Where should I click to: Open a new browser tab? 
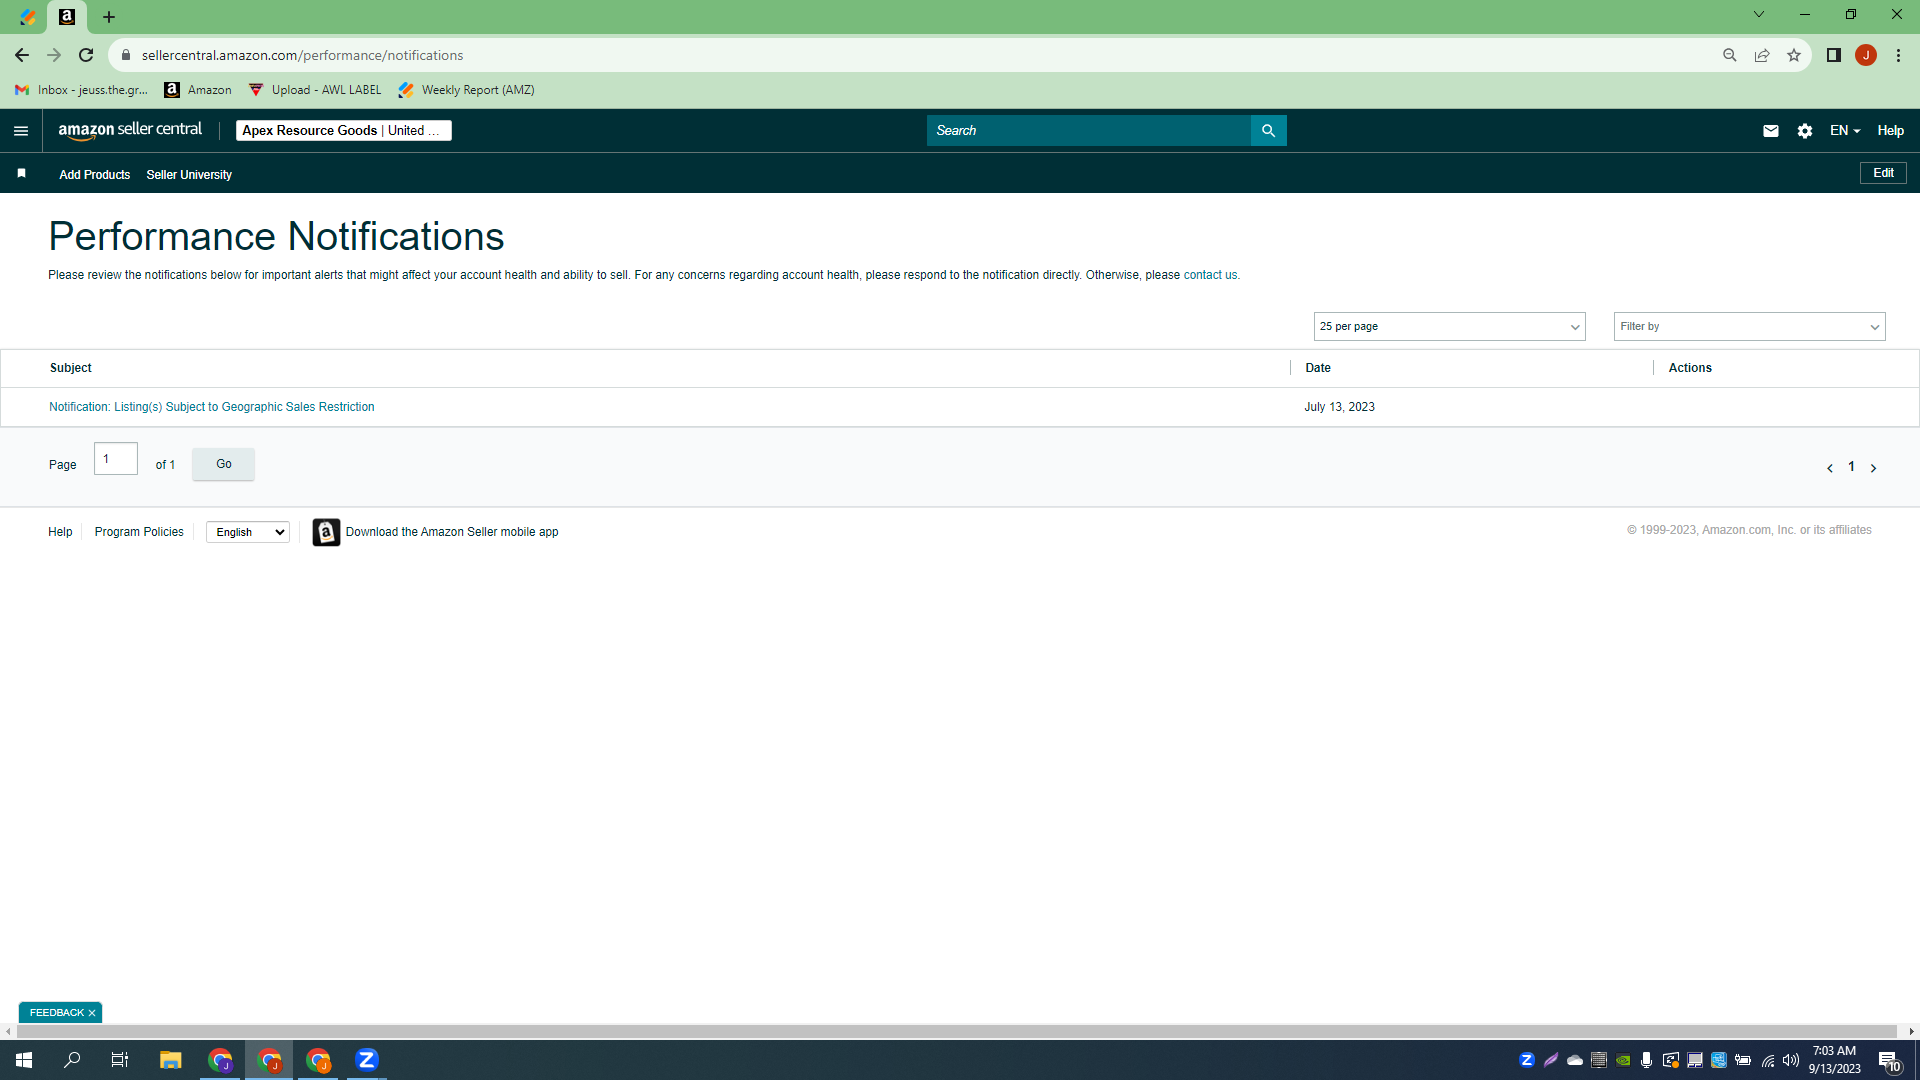[x=109, y=17]
